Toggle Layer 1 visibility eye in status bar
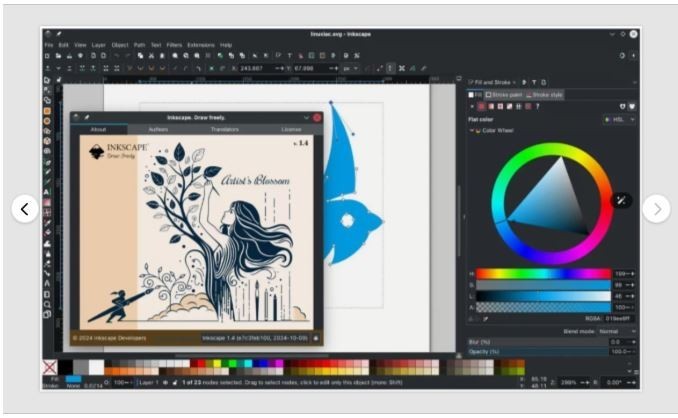Viewport: 678px width, 418px height. (x=165, y=383)
